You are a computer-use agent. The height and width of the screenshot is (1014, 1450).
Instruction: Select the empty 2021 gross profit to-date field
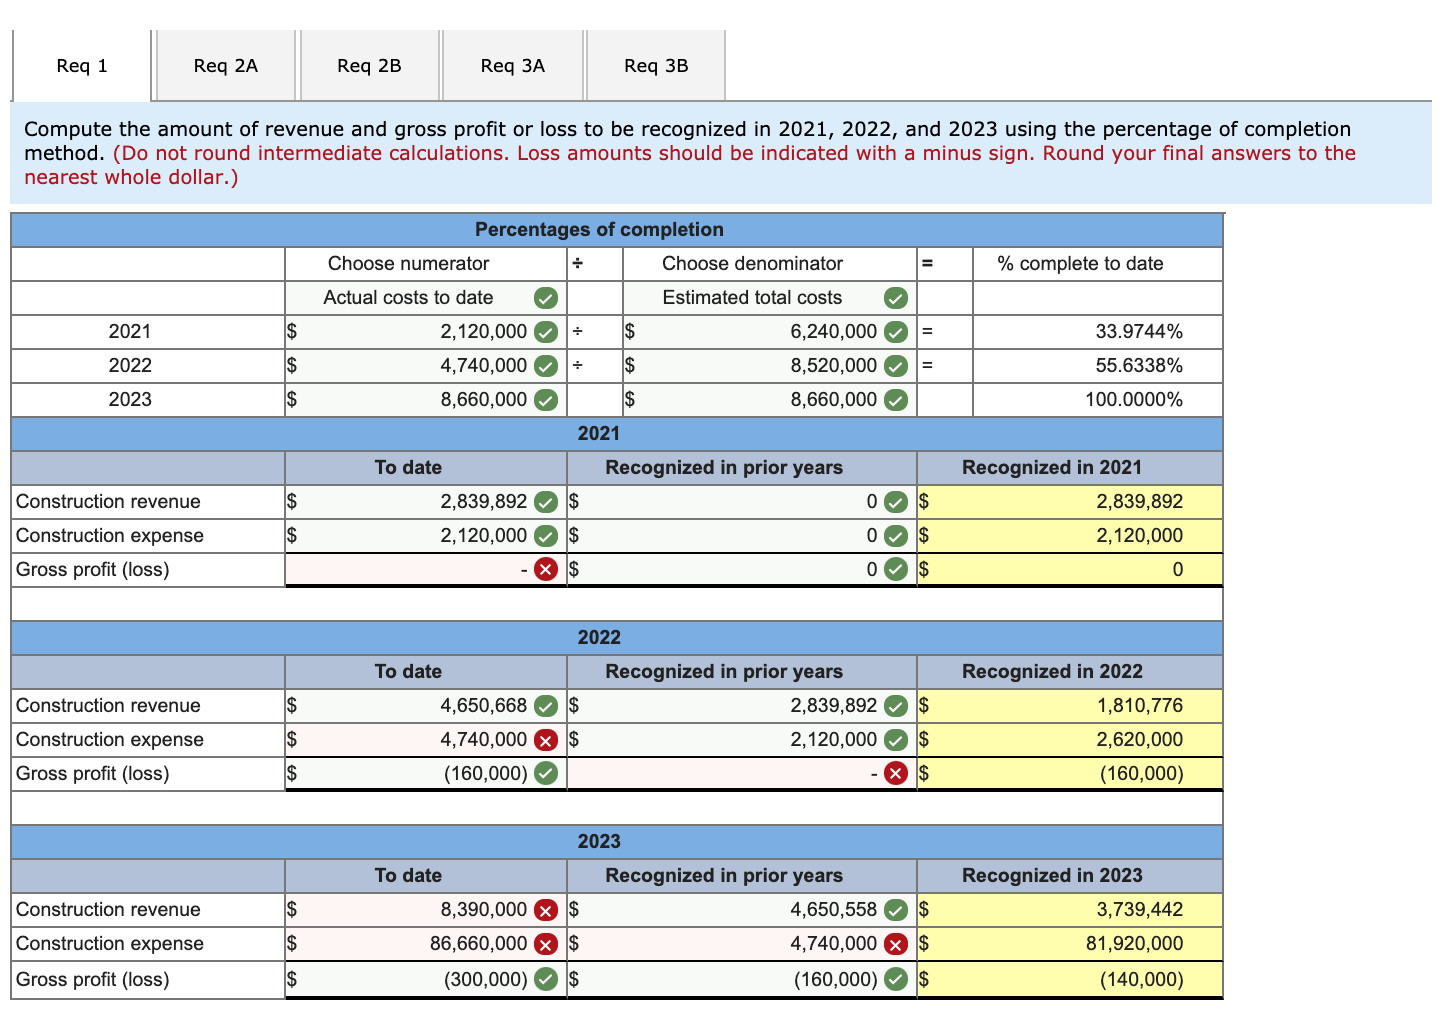[x=426, y=570]
